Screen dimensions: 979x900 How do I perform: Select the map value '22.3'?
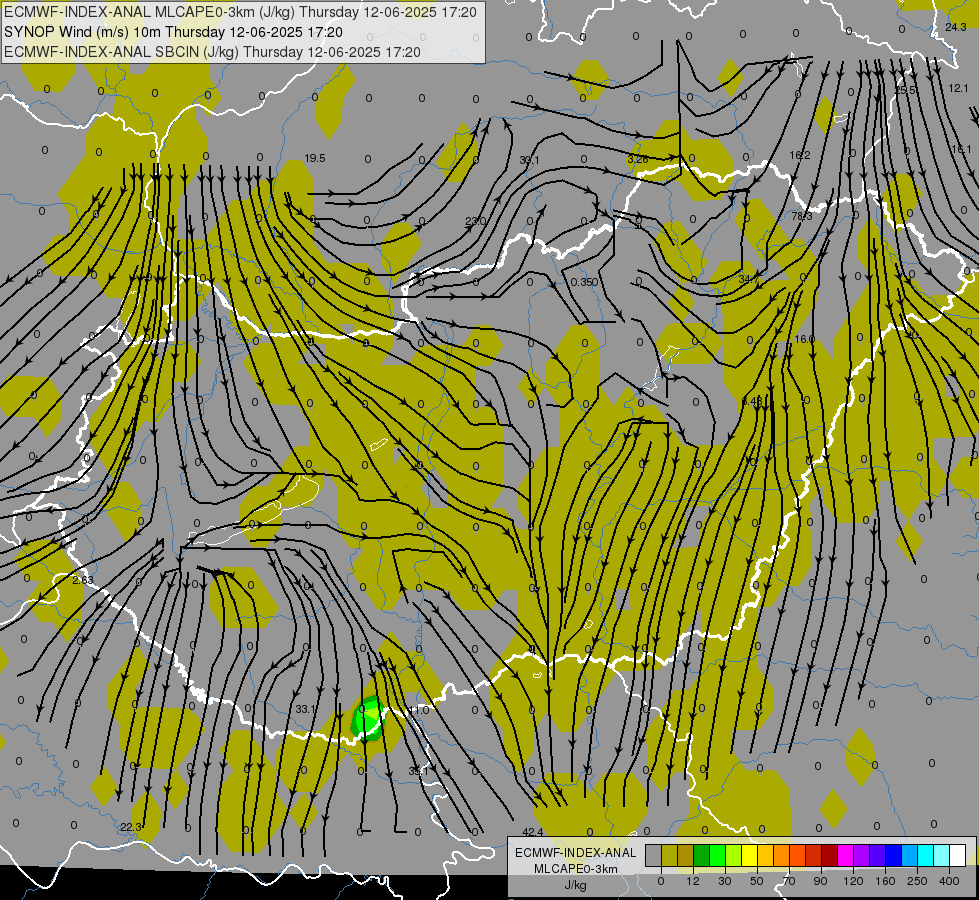(130, 827)
